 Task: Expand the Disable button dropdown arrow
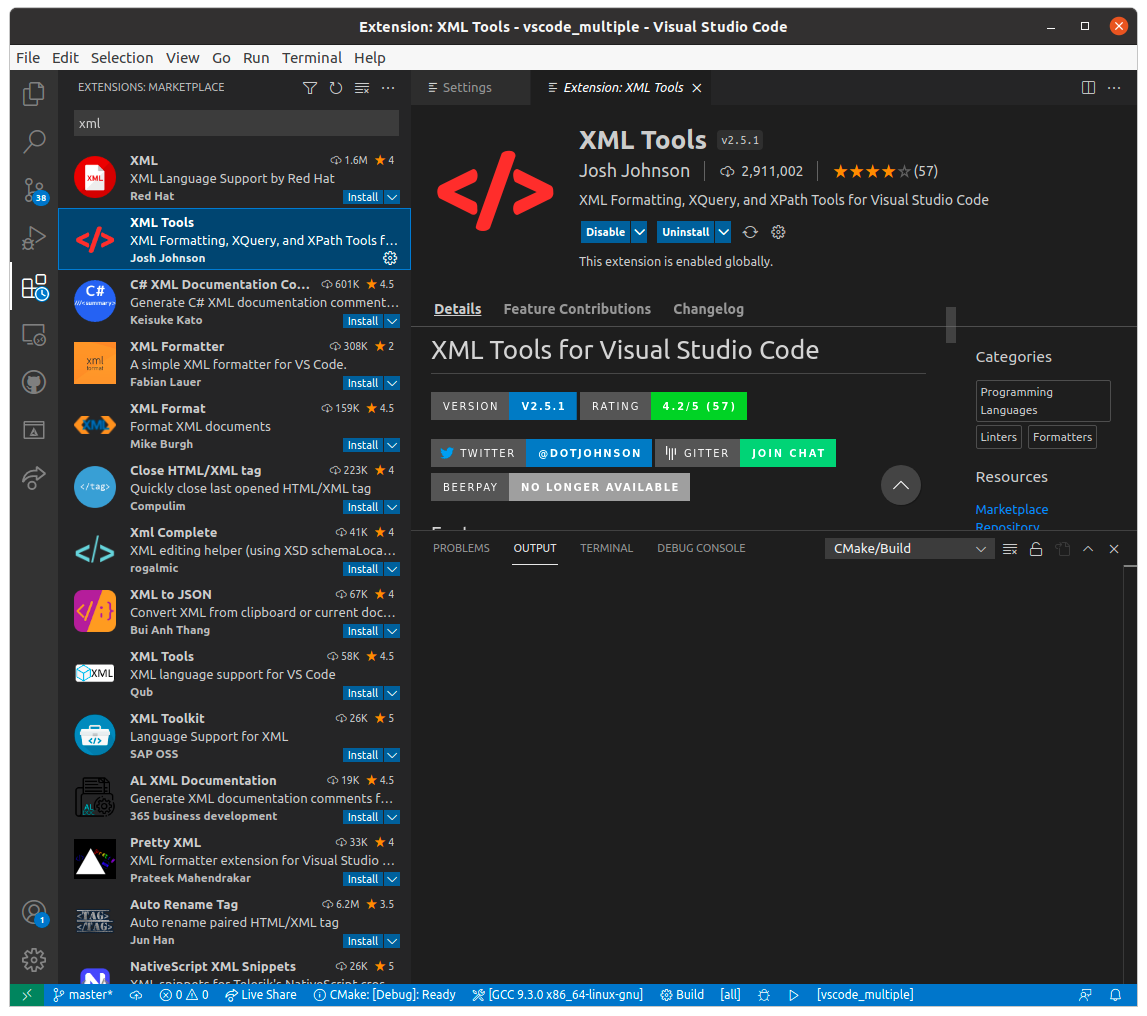point(639,232)
